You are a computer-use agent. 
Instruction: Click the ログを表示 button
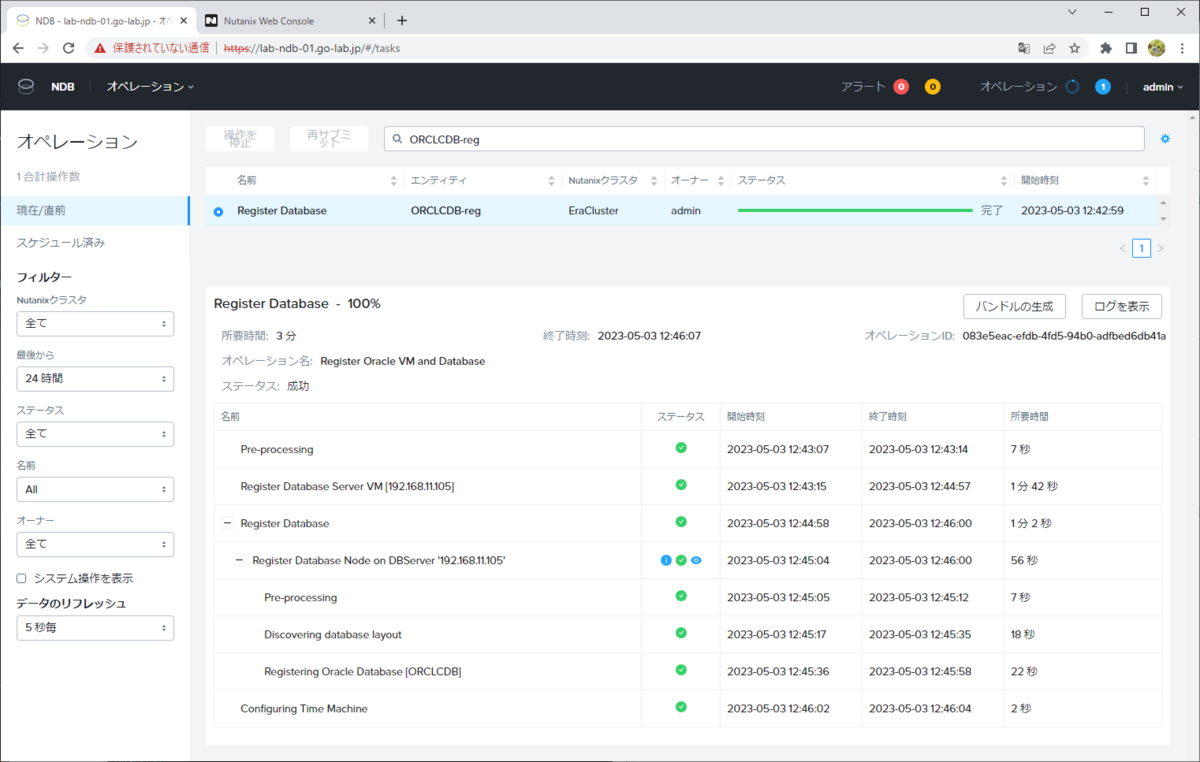click(1122, 305)
